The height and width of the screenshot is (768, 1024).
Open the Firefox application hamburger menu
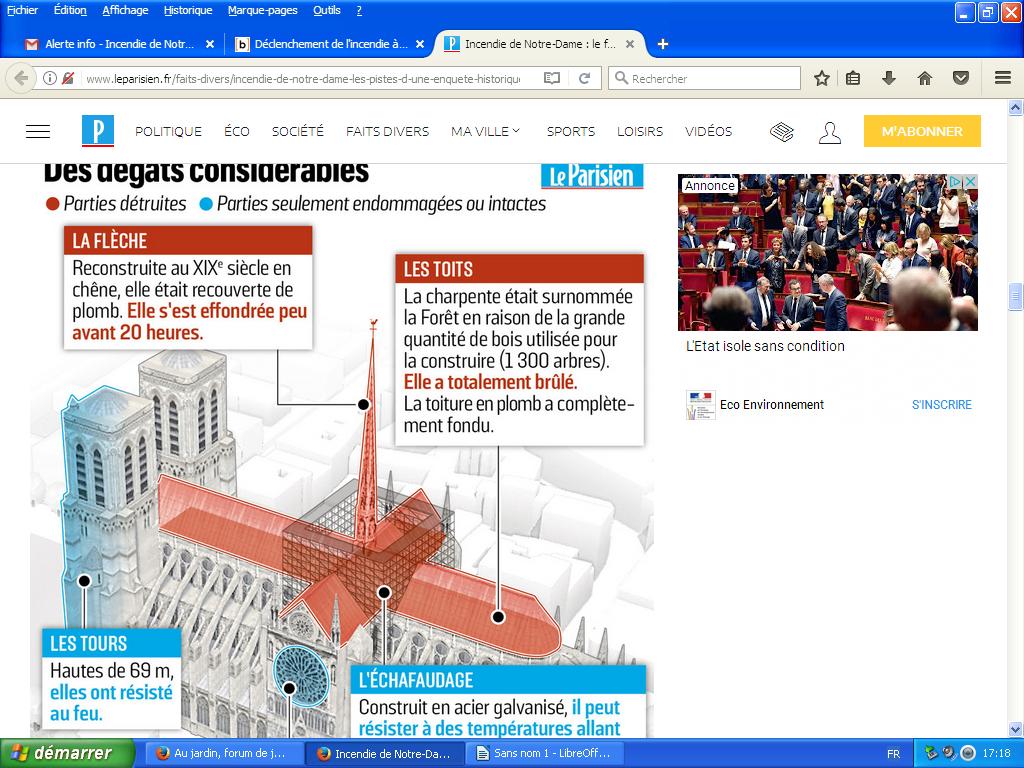click(1003, 78)
